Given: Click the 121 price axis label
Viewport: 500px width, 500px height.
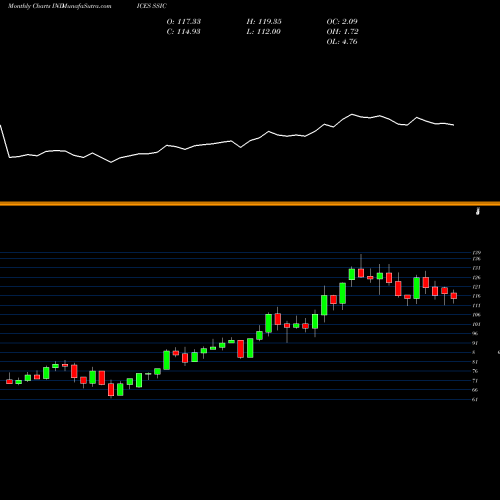Looking at the screenshot, I should pos(476,287).
